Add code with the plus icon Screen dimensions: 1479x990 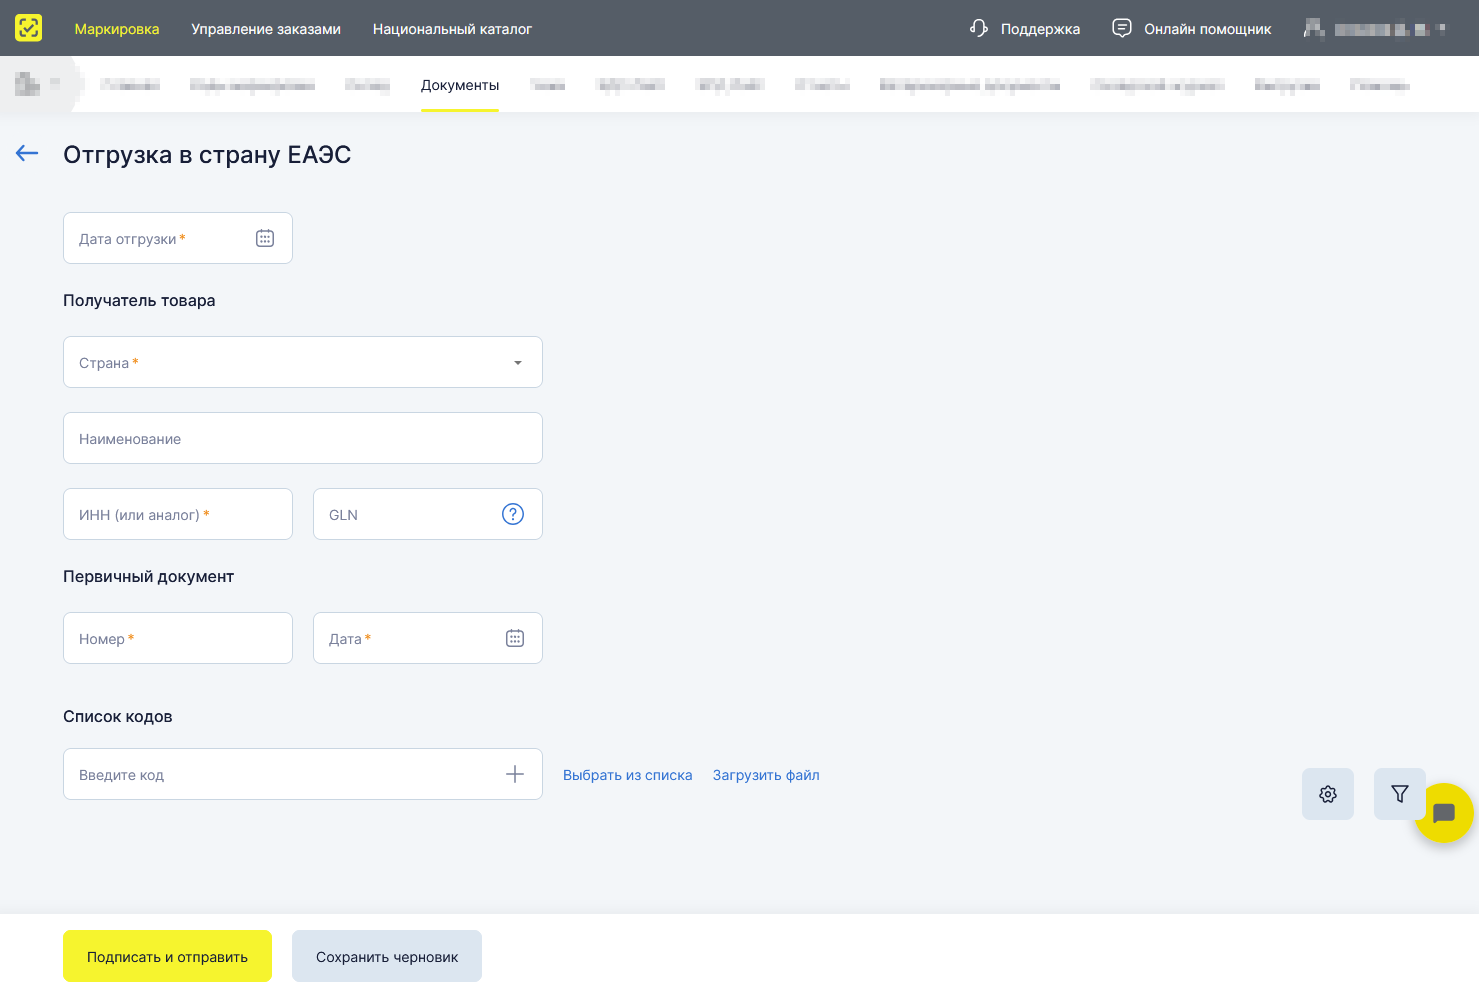515,774
